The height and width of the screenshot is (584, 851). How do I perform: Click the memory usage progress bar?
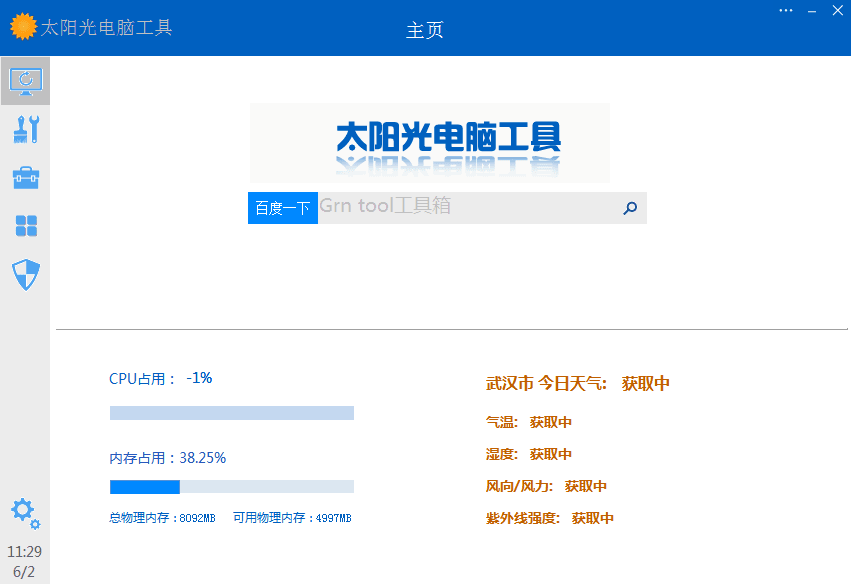[231, 487]
